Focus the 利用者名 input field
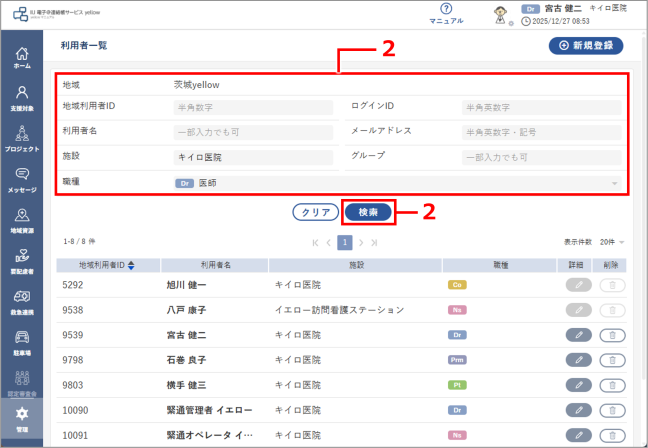648x448 pixels. click(252, 131)
